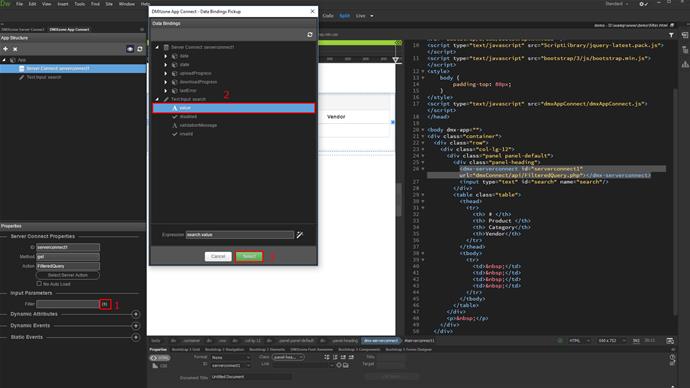
Task: Switch to DMXzone App Connect tab
Action: tap(69, 29)
